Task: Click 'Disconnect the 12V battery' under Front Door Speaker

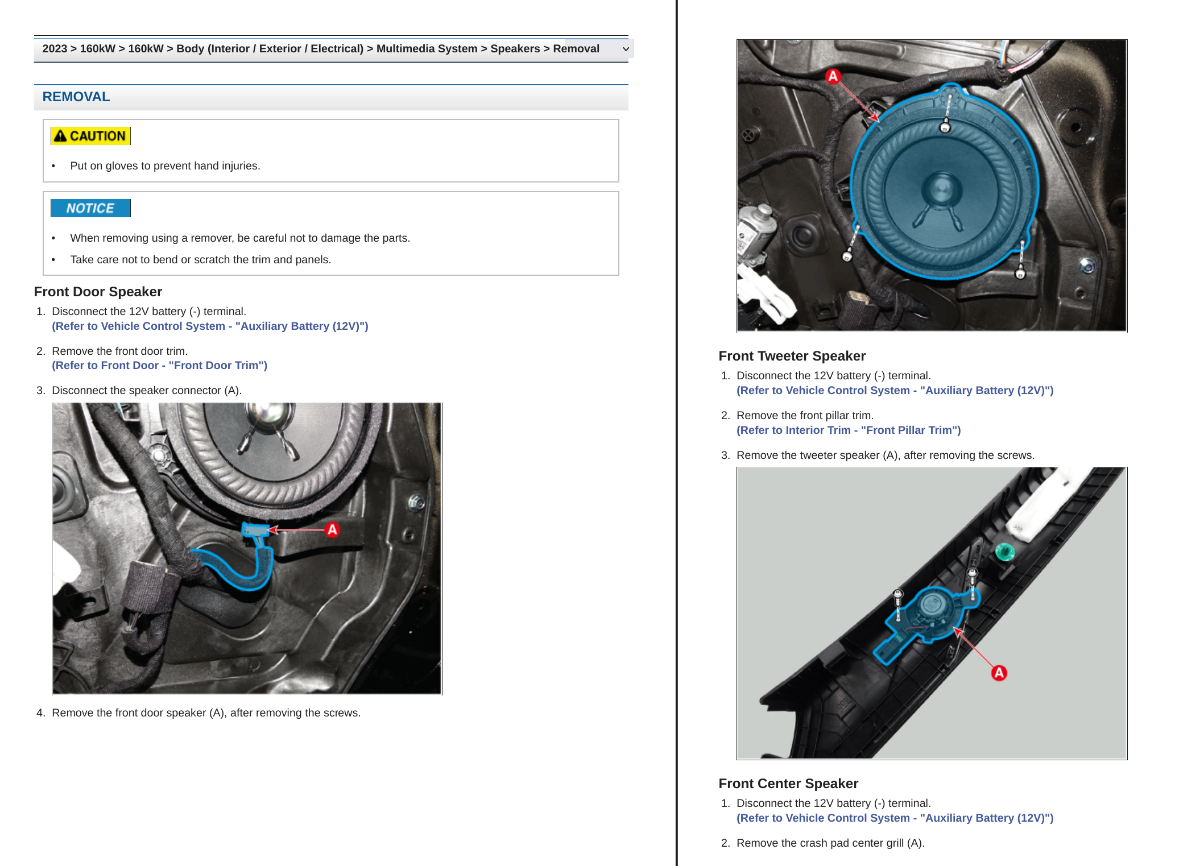Action: (149, 311)
